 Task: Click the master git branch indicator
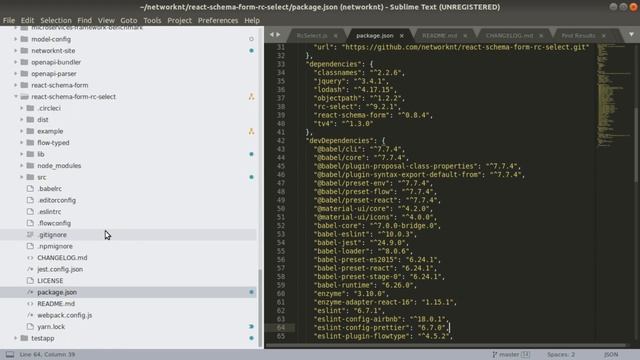coord(511,354)
